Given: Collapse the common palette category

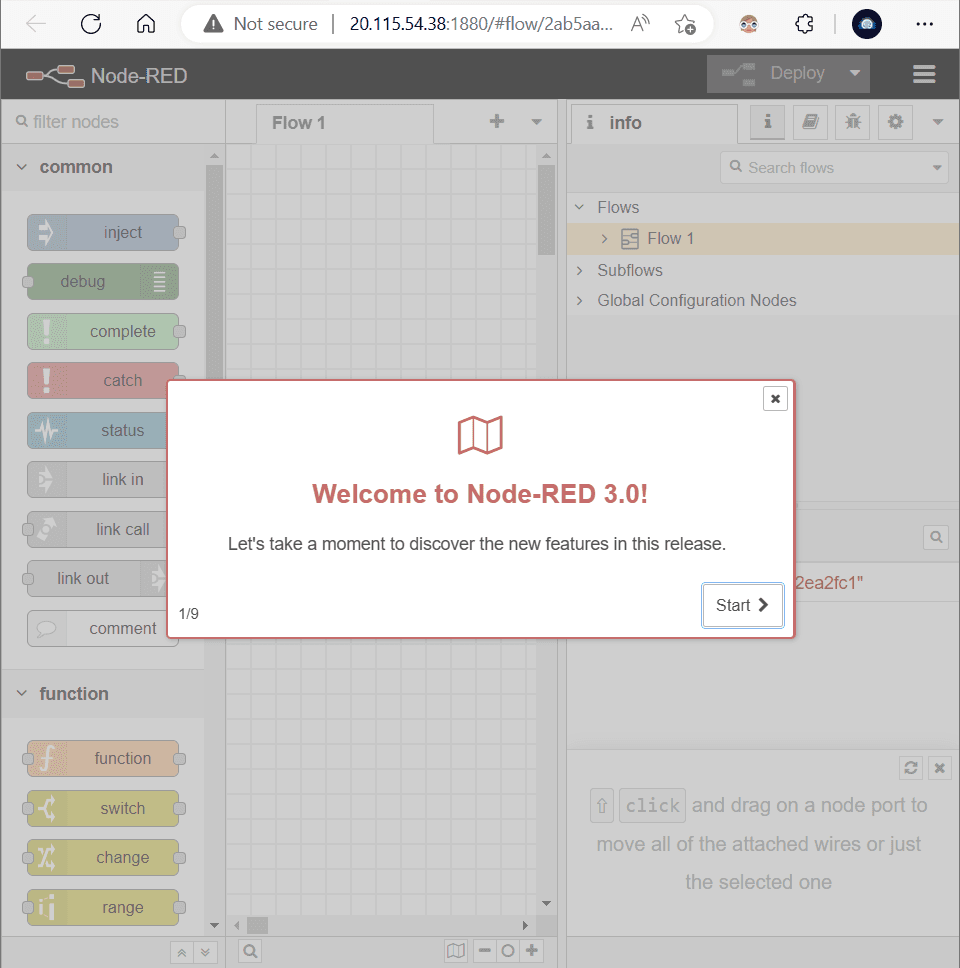Looking at the screenshot, I should [22, 167].
